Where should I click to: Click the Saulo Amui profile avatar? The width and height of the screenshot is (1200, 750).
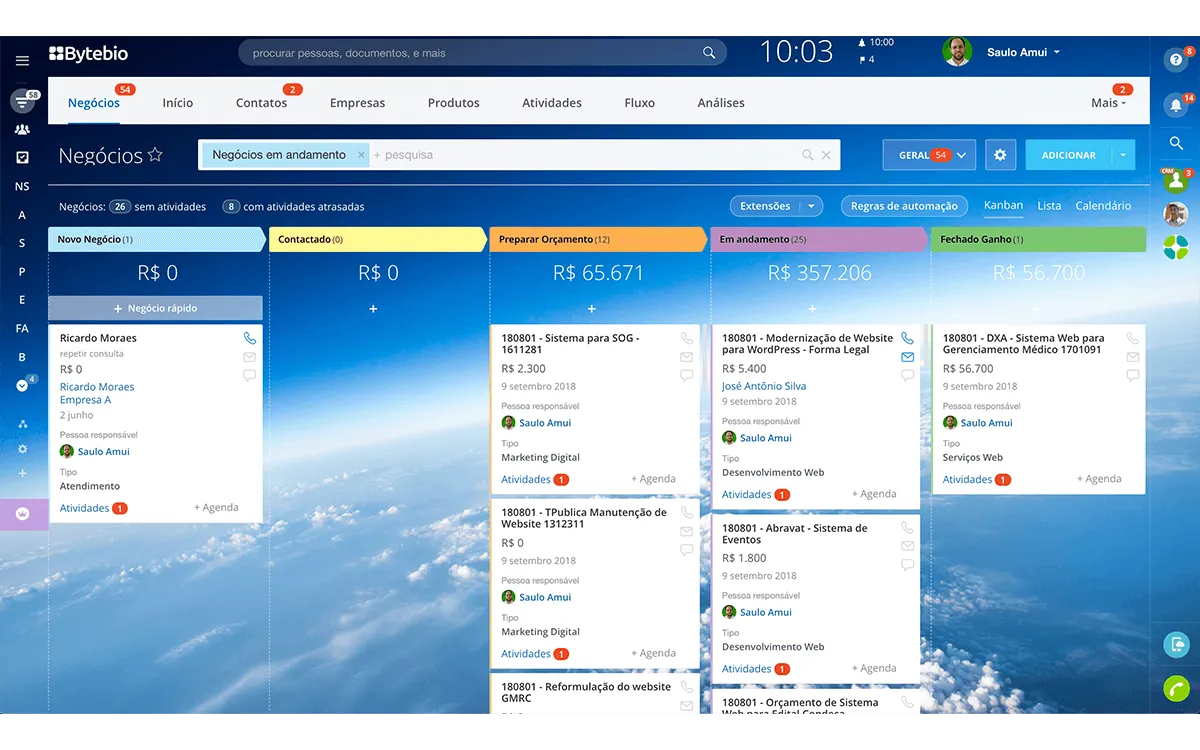point(957,52)
